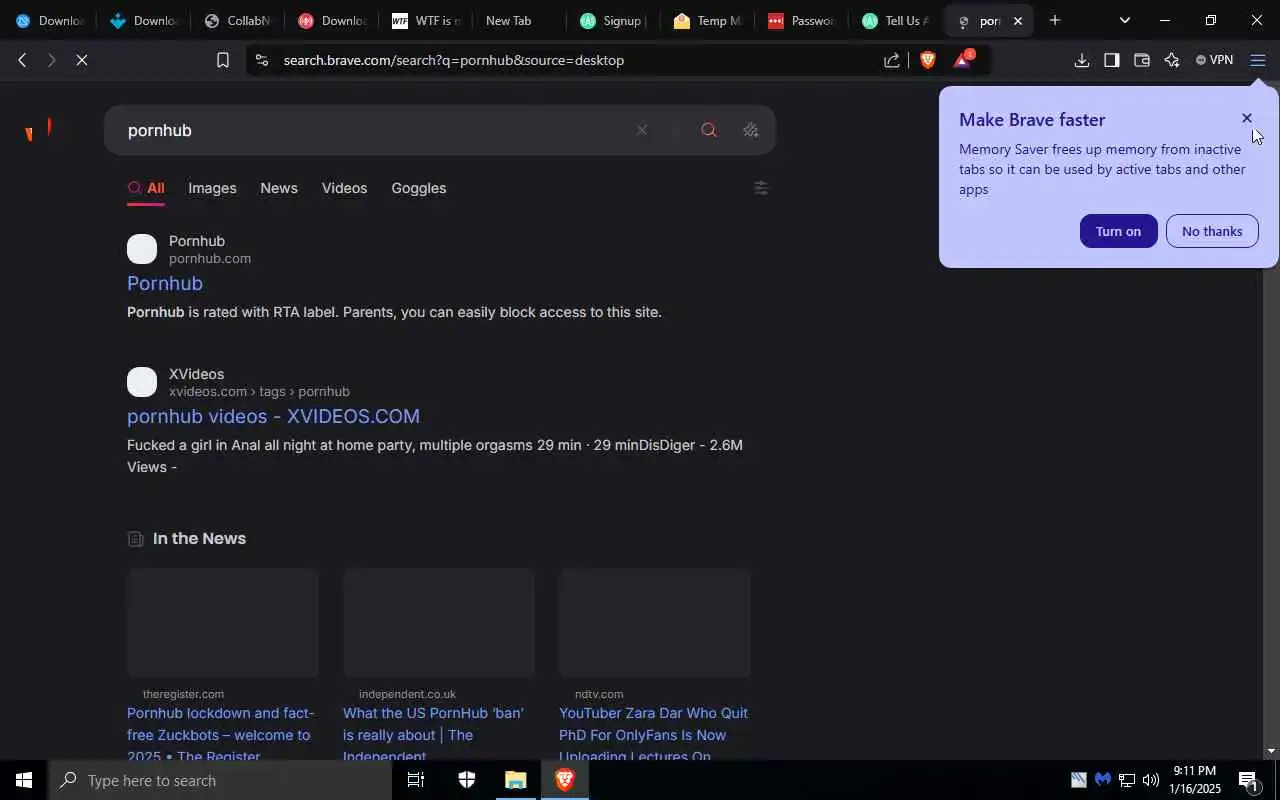Screen dimensions: 1280x800
Task: Decline Memory Saver with No thanks
Action: pos(1212,231)
